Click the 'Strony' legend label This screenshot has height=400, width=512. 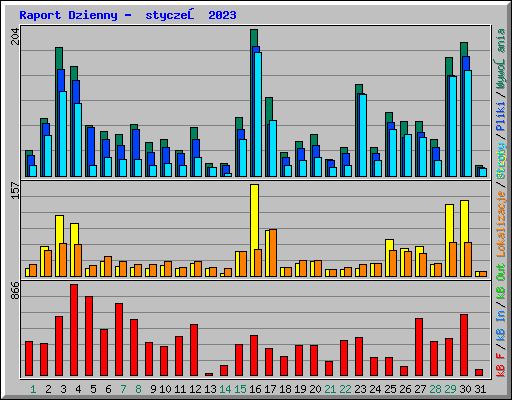point(501,161)
